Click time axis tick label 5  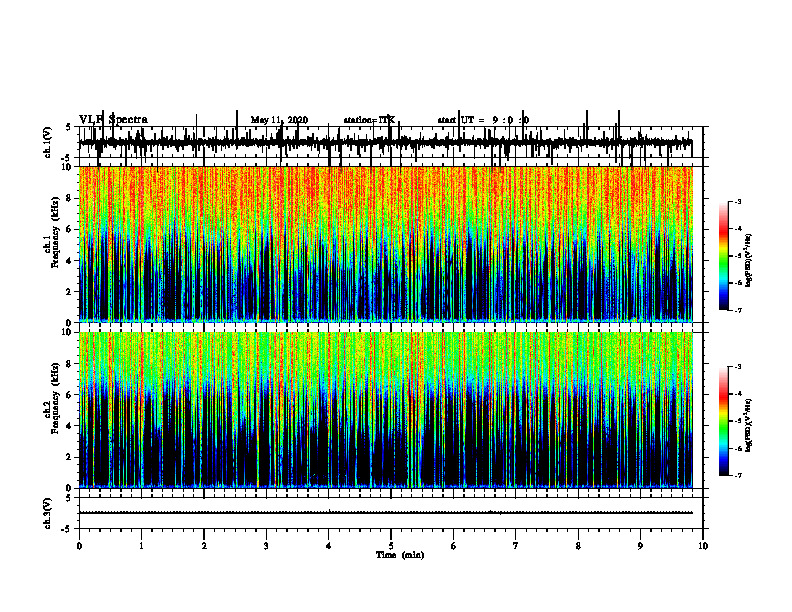pos(391,546)
